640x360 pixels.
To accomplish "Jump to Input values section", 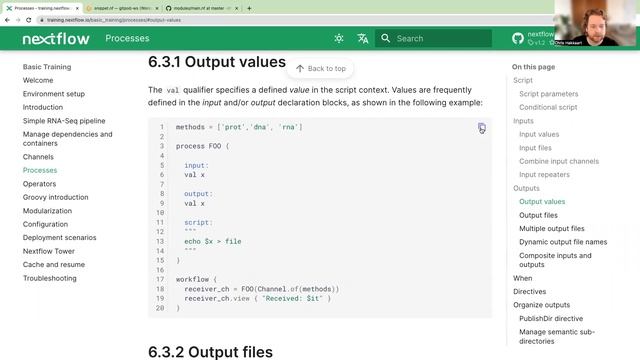I will click(539, 134).
